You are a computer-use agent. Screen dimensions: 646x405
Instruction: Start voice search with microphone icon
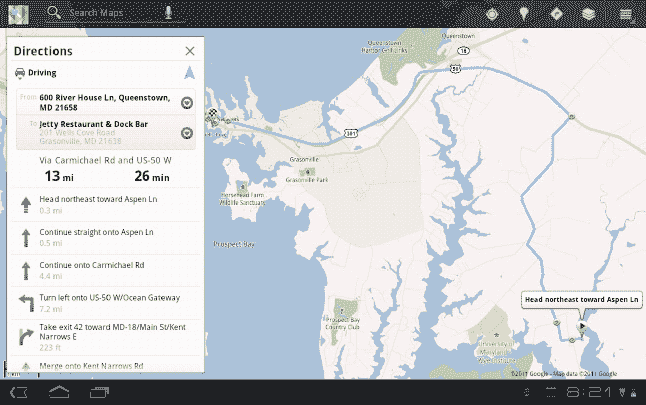pyautogui.click(x=168, y=13)
